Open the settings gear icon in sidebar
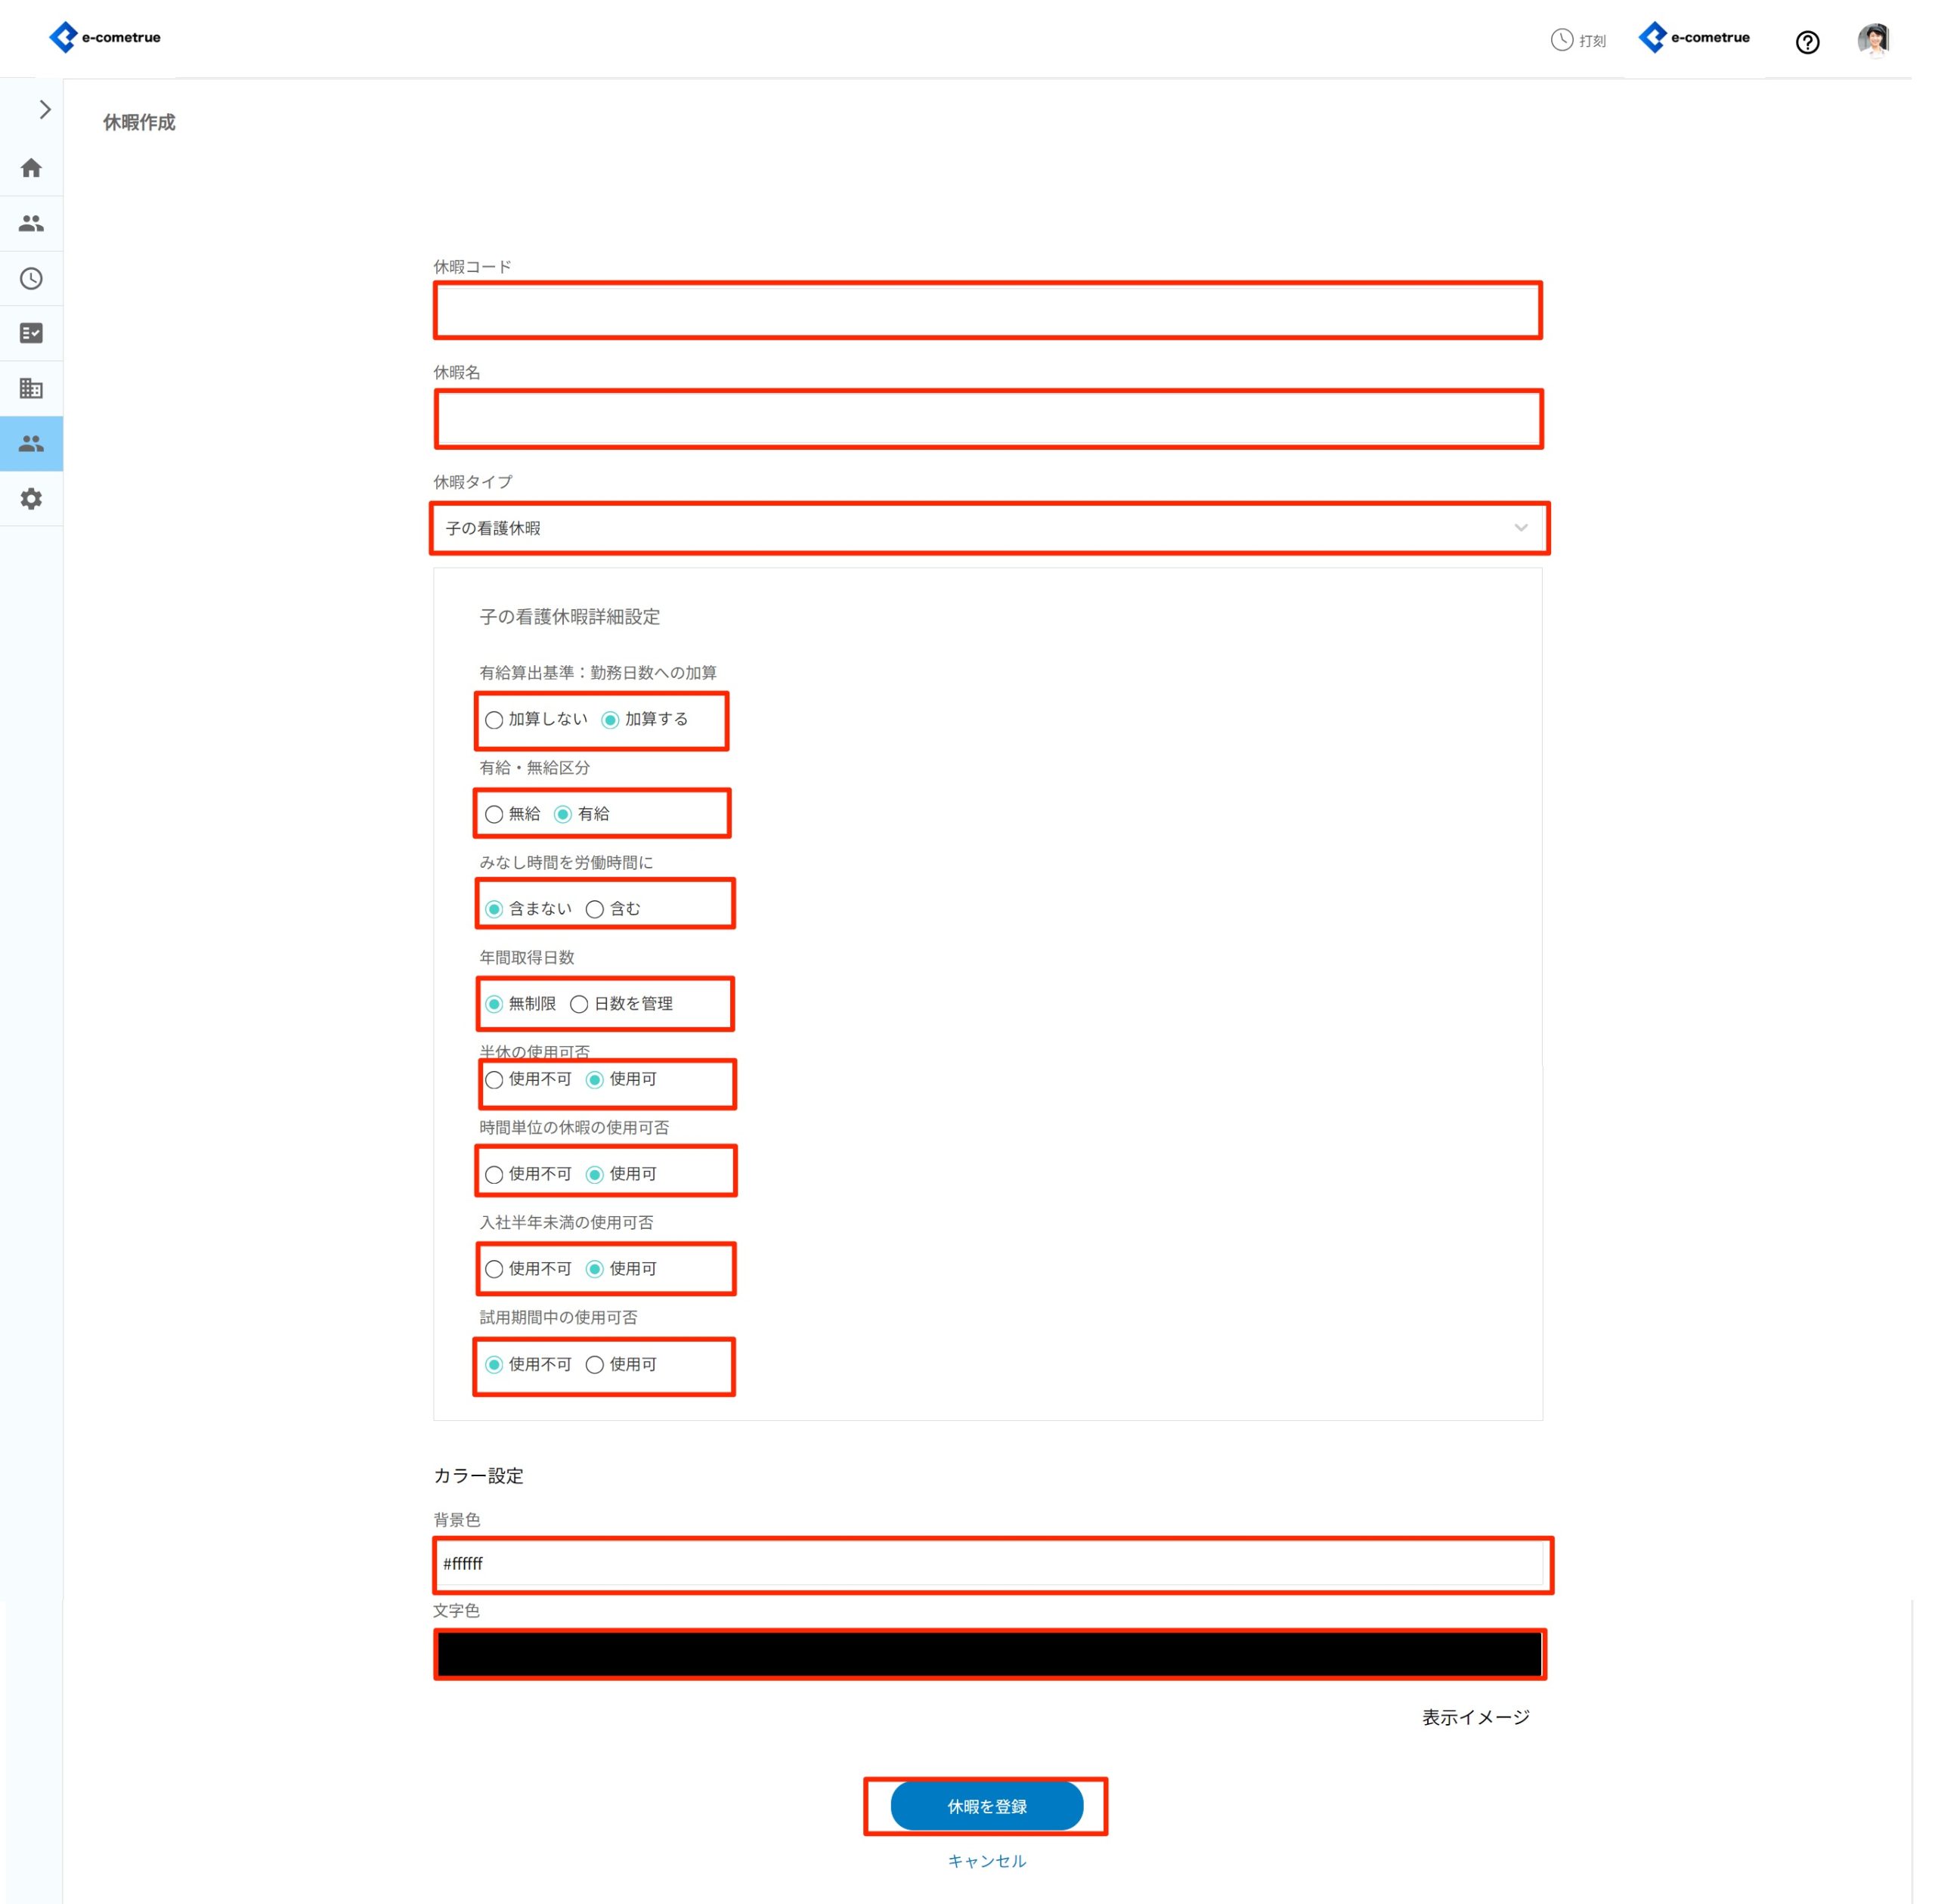This screenshot has width=1935, height=1904. [x=31, y=498]
